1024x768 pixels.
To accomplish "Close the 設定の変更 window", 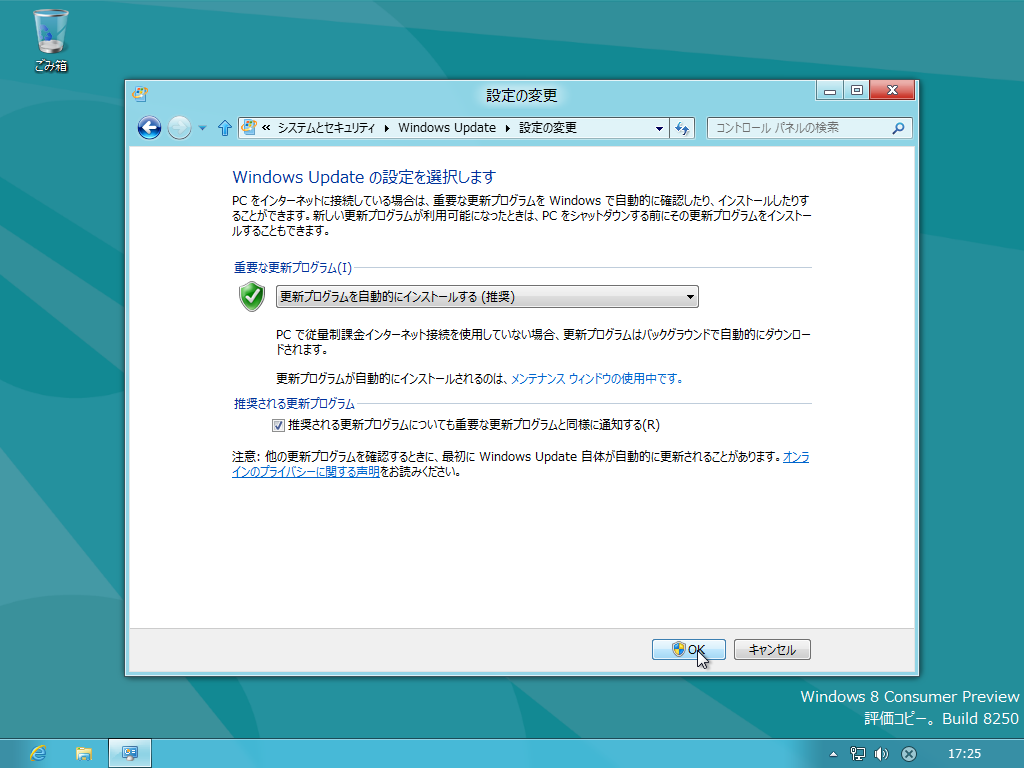I will pos(893,91).
